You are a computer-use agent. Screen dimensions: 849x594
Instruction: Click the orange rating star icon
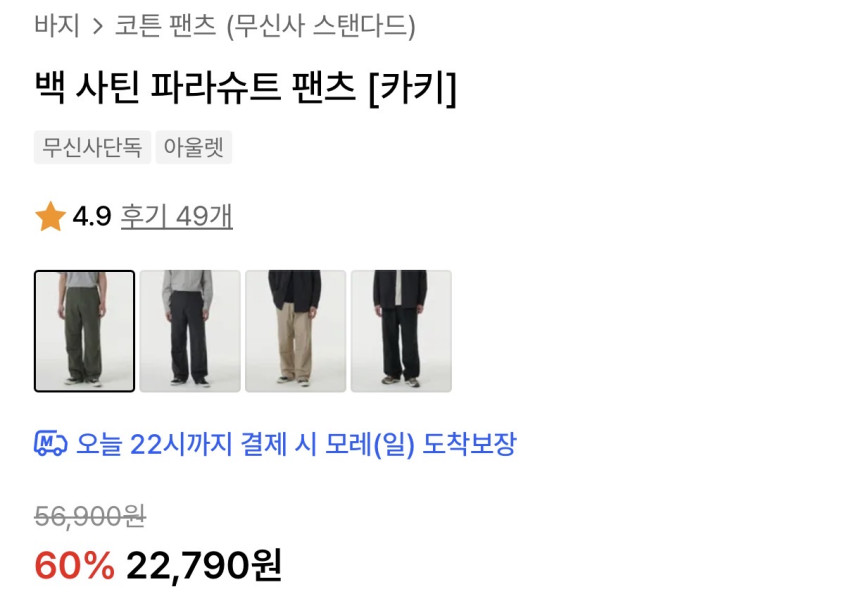pyautogui.click(x=50, y=217)
